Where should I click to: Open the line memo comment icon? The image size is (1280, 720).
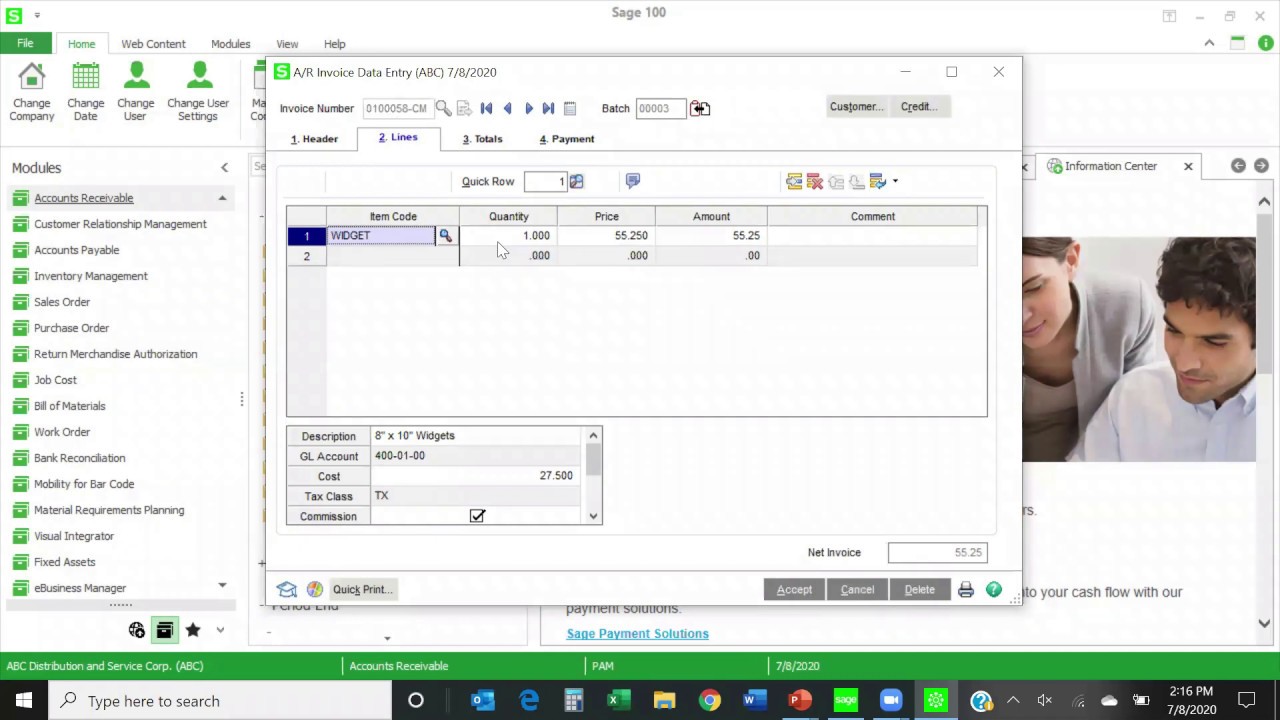pyautogui.click(x=632, y=181)
